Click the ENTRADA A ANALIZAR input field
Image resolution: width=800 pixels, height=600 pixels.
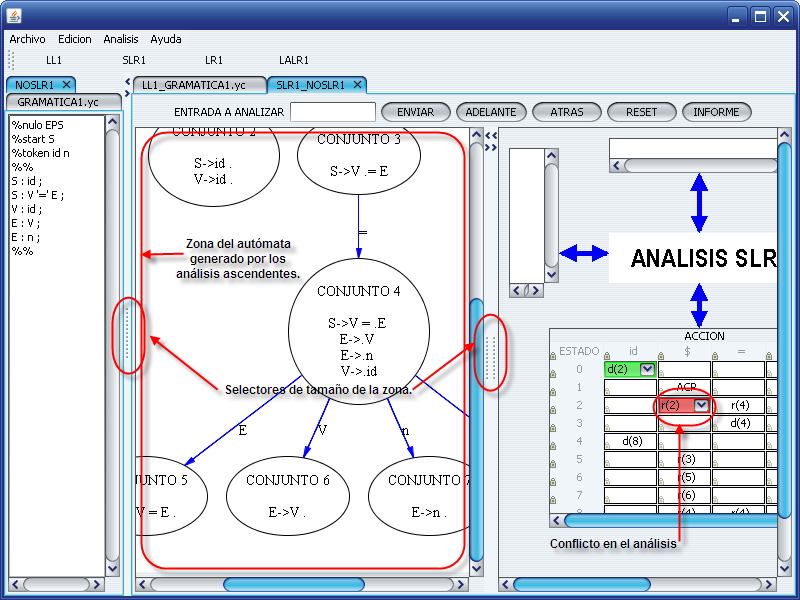(x=332, y=112)
